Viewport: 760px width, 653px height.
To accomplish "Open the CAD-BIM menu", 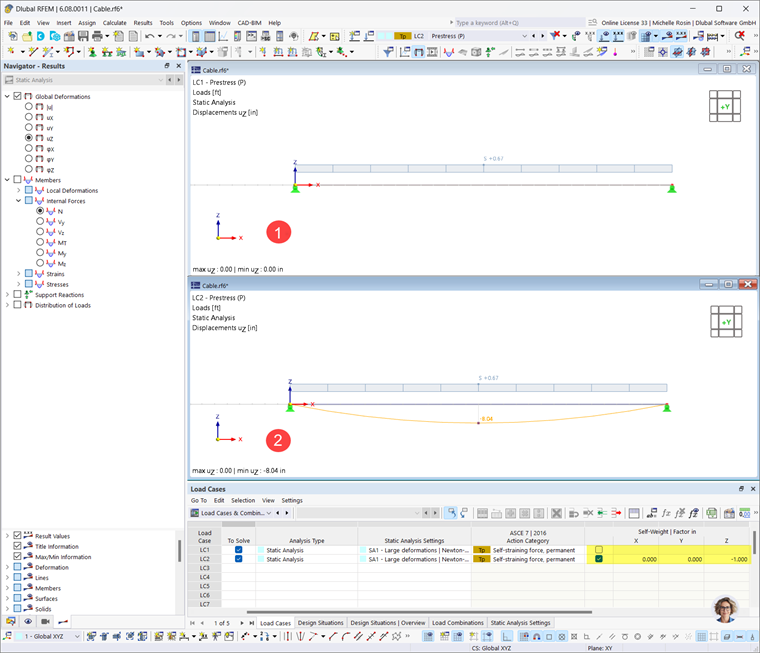I will [x=249, y=23].
